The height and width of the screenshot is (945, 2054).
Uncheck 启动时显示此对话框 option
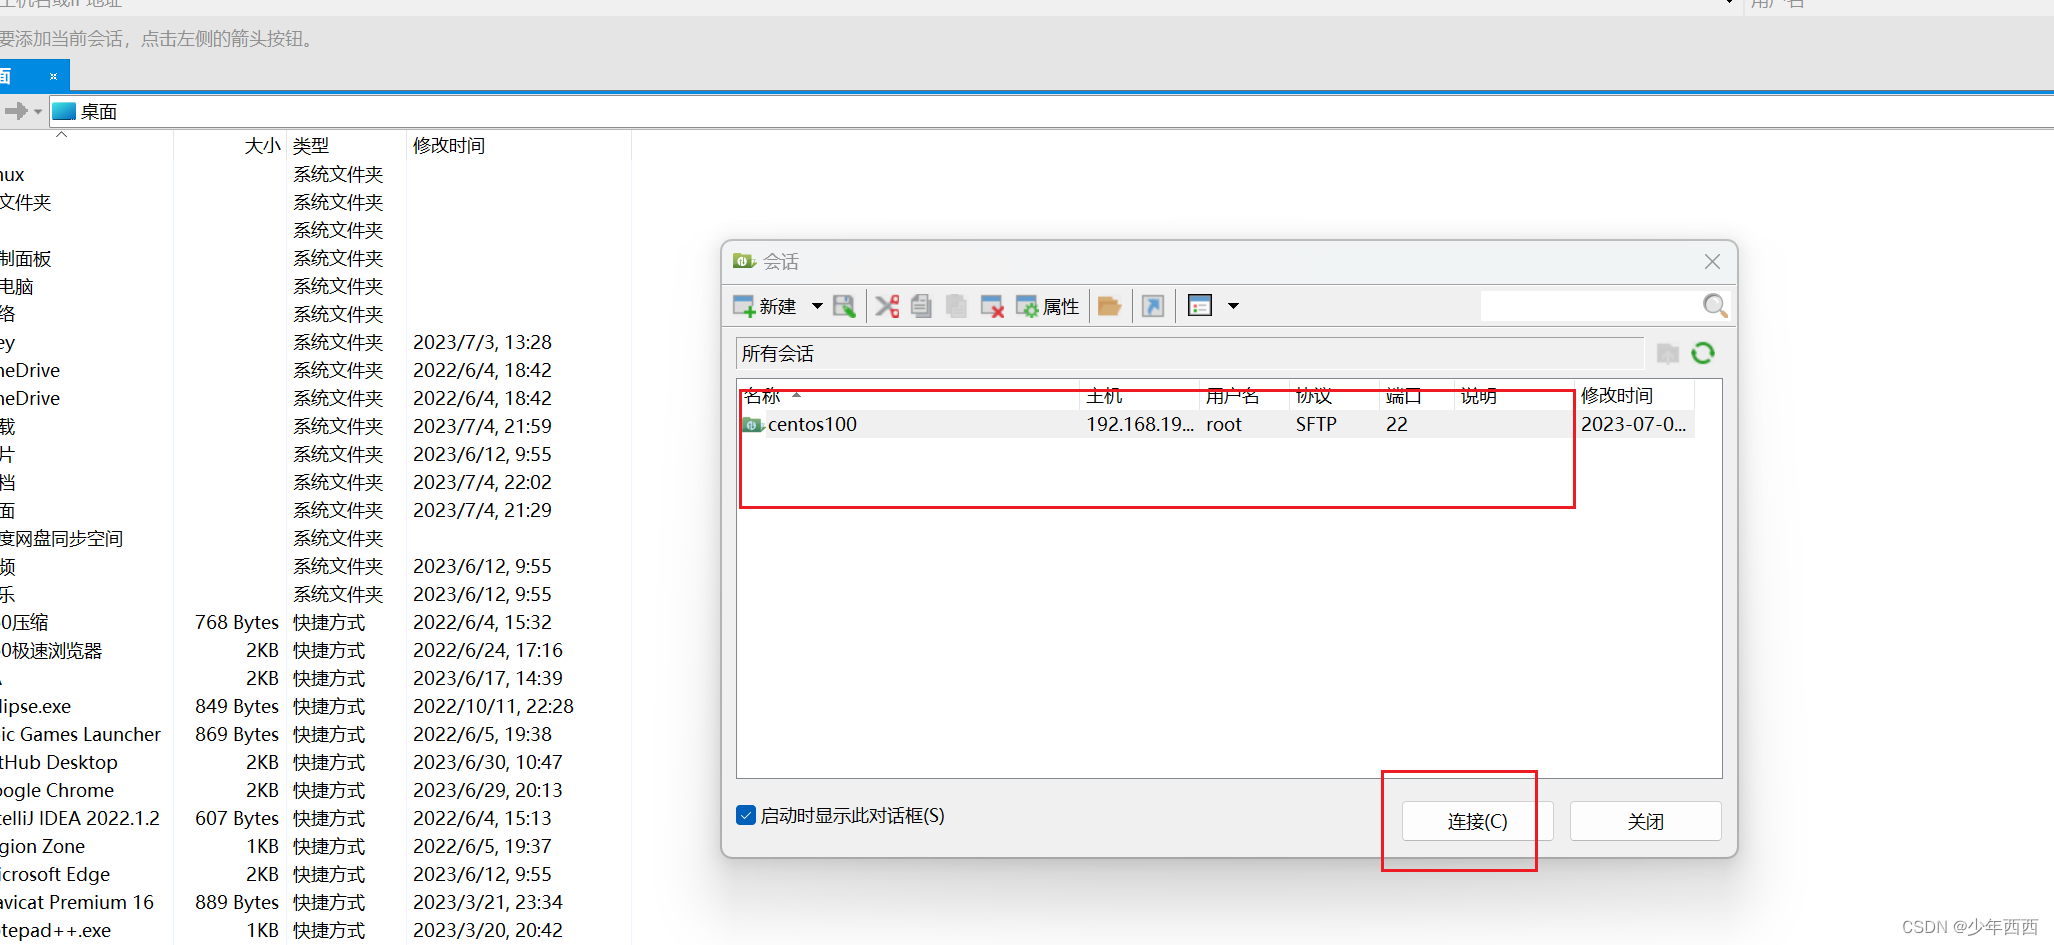click(745, 815)
